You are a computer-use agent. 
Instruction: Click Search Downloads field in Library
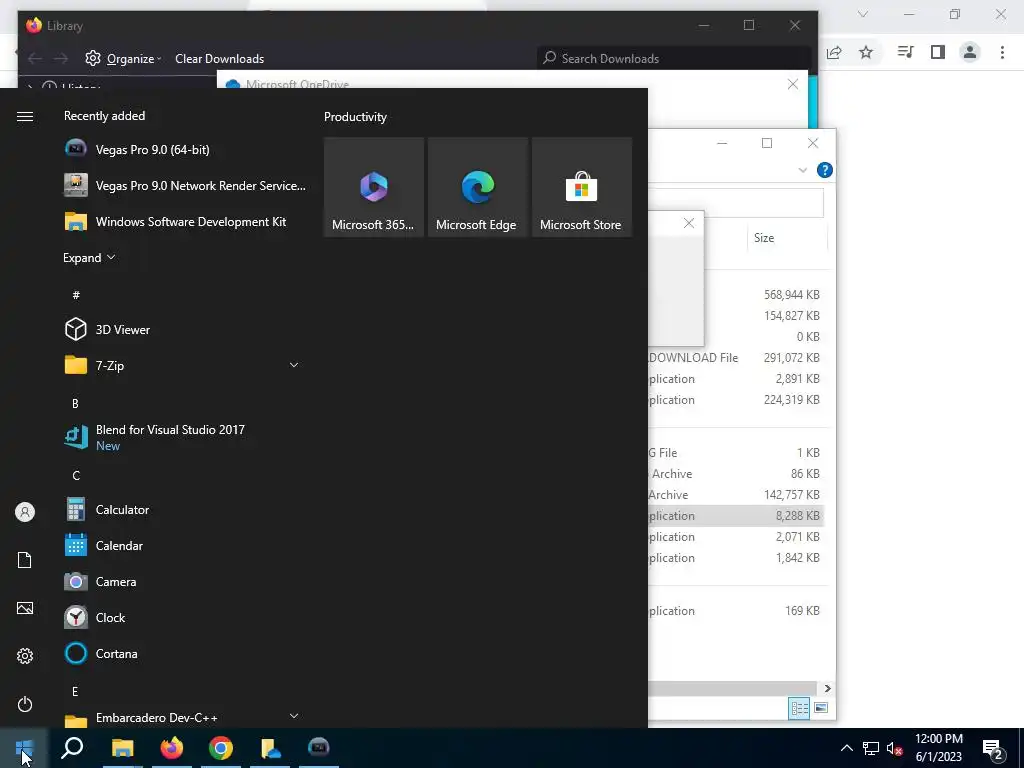click(673, 59)
